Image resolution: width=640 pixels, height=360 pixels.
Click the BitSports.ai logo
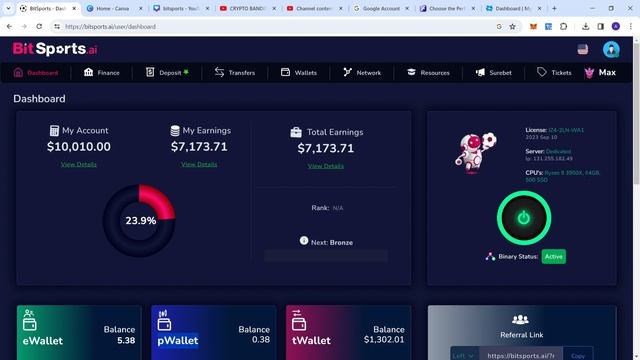[55, 49]
